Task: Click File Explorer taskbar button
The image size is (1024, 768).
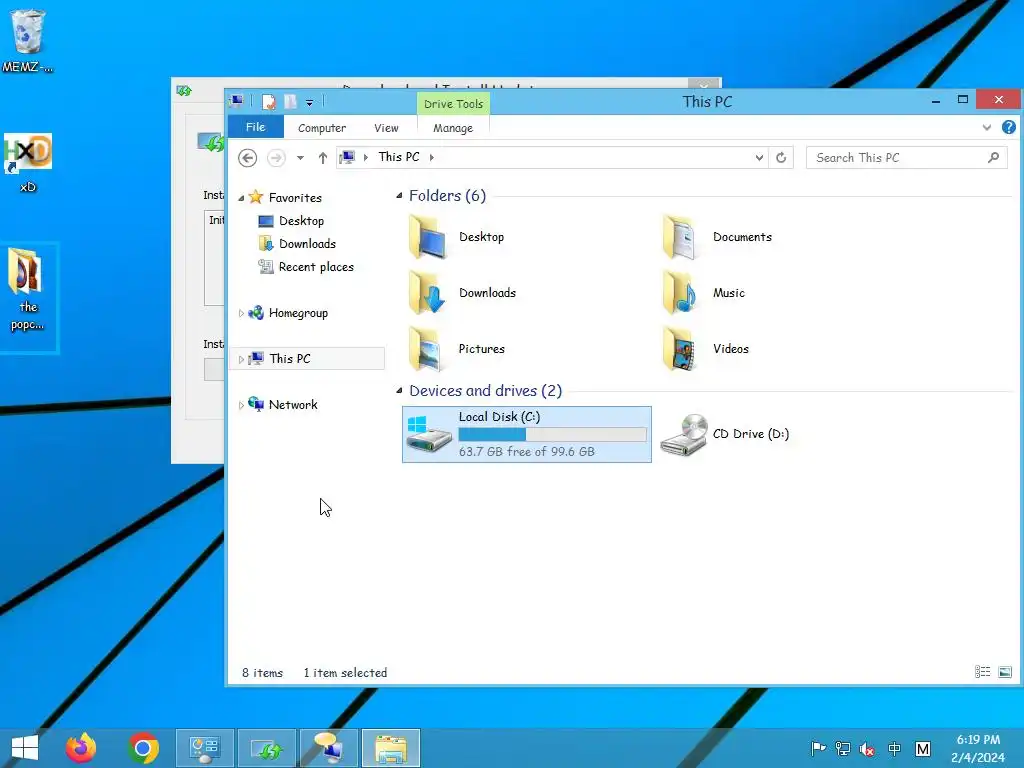Action: 391,748
